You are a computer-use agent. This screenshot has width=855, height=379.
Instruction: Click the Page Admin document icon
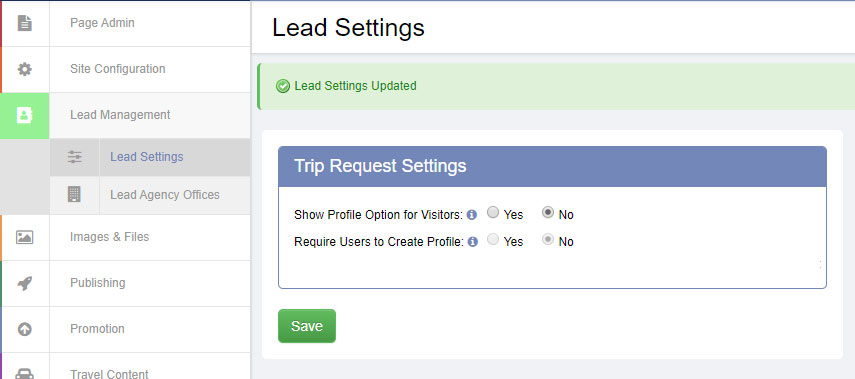(x=25, y=23)
